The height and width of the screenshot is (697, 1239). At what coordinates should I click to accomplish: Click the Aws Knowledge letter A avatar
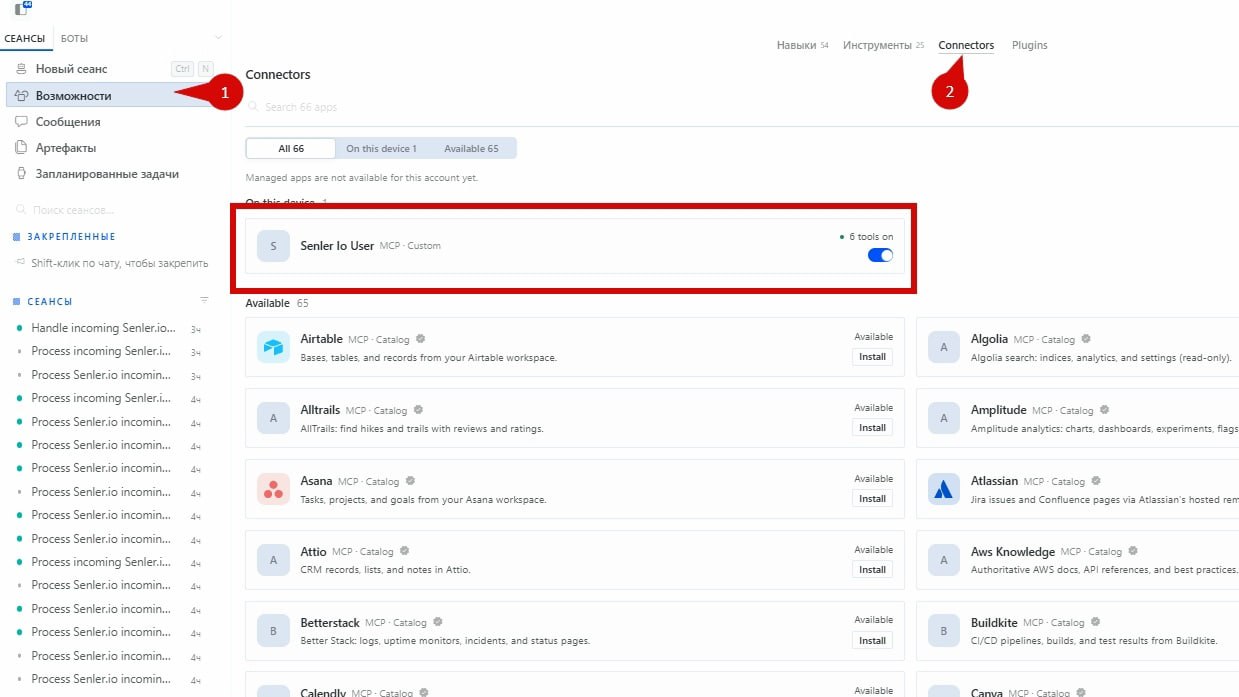(x=944, y=560)
